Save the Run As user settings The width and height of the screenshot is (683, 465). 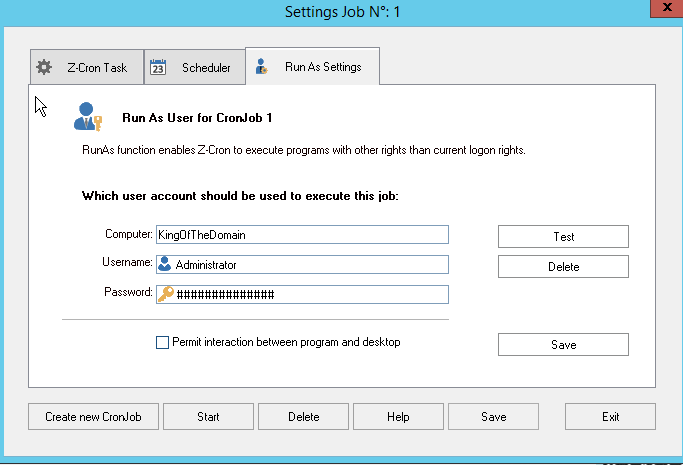coord(563,344)
